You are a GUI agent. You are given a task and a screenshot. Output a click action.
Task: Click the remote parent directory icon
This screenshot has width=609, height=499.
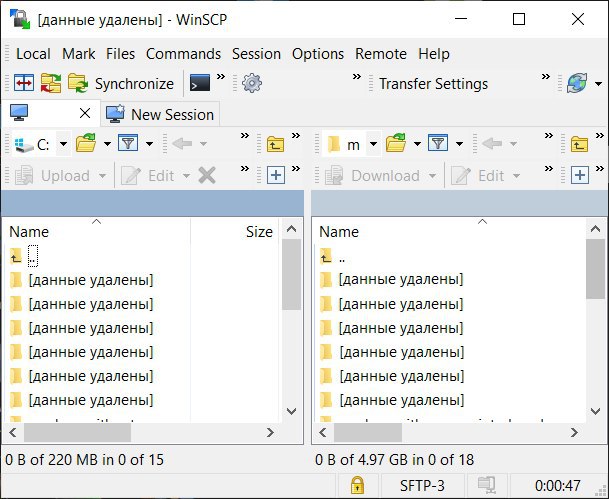click(579, 144)
